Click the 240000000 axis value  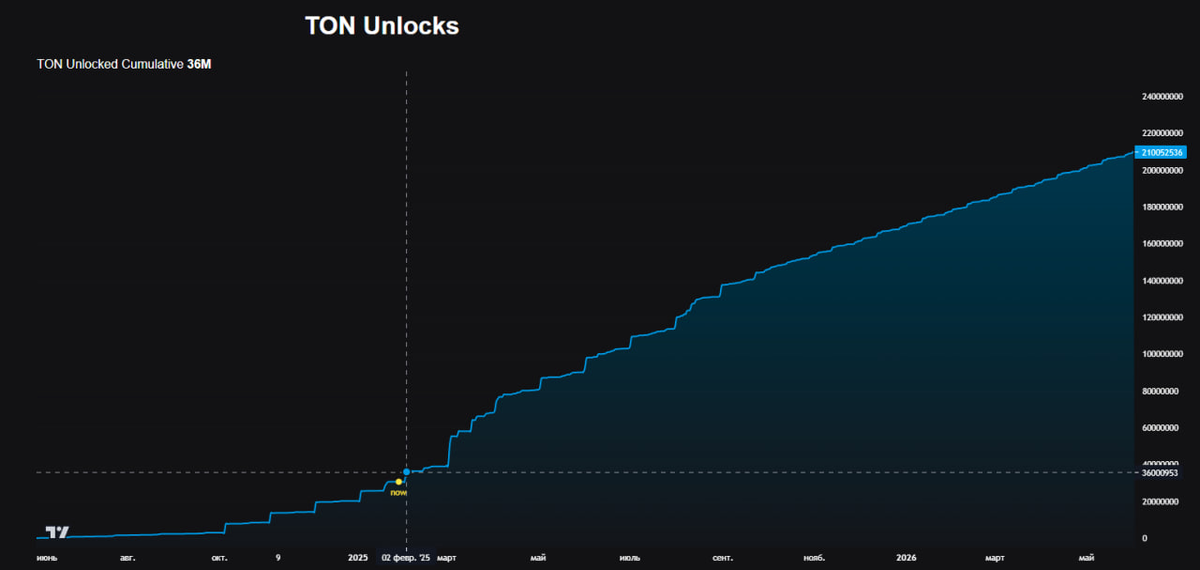(1163, 97)
